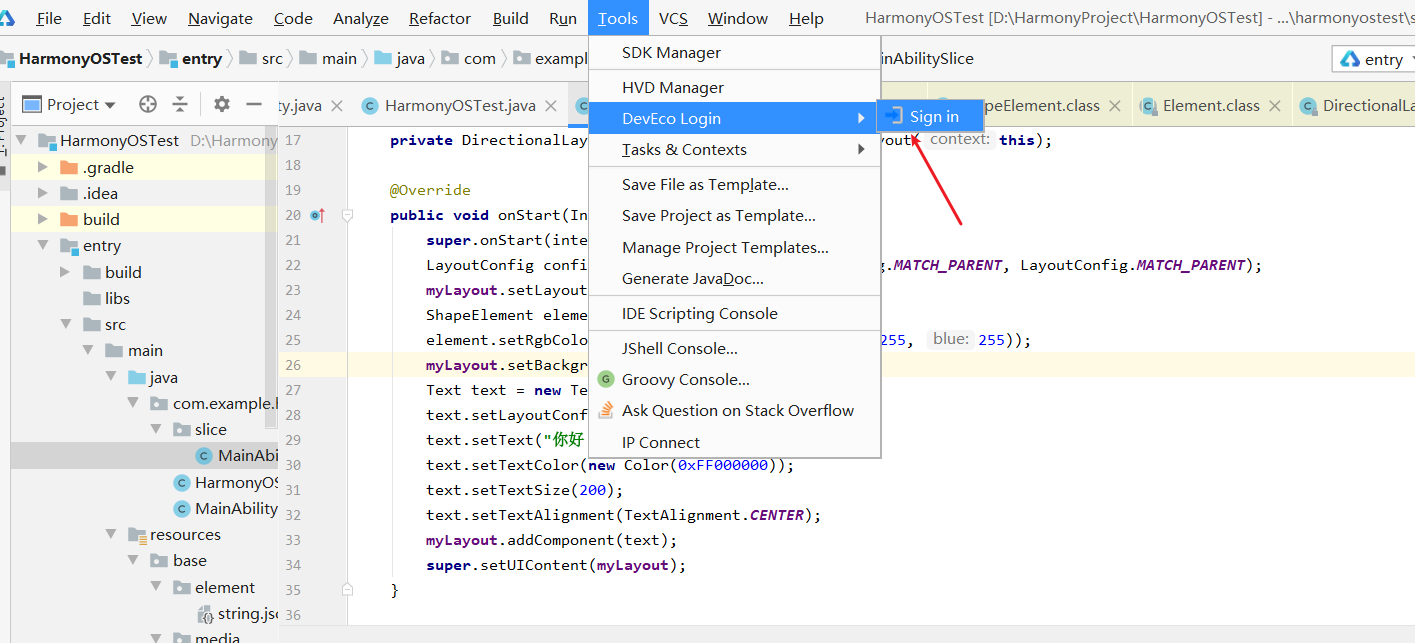
Task: Click the override gutter icon on line 20
Action: coord(317,215)
